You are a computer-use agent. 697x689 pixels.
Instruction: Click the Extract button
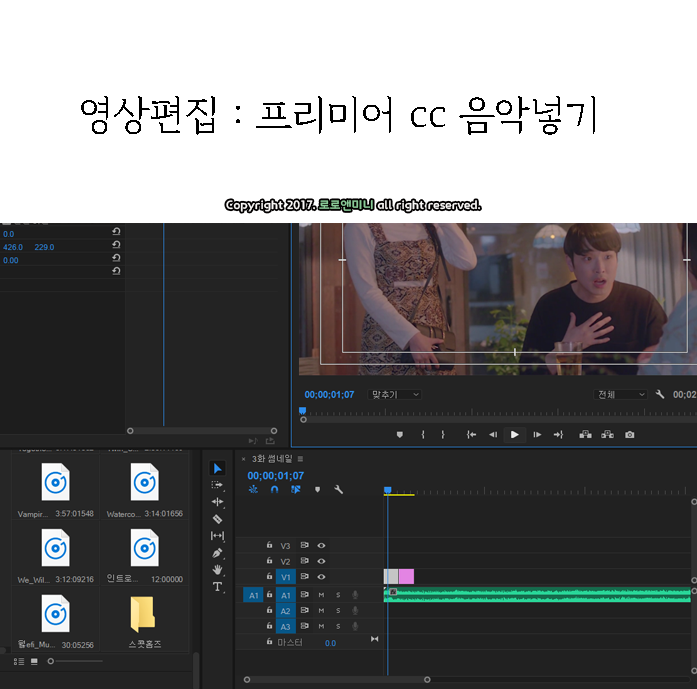(607, 434)
